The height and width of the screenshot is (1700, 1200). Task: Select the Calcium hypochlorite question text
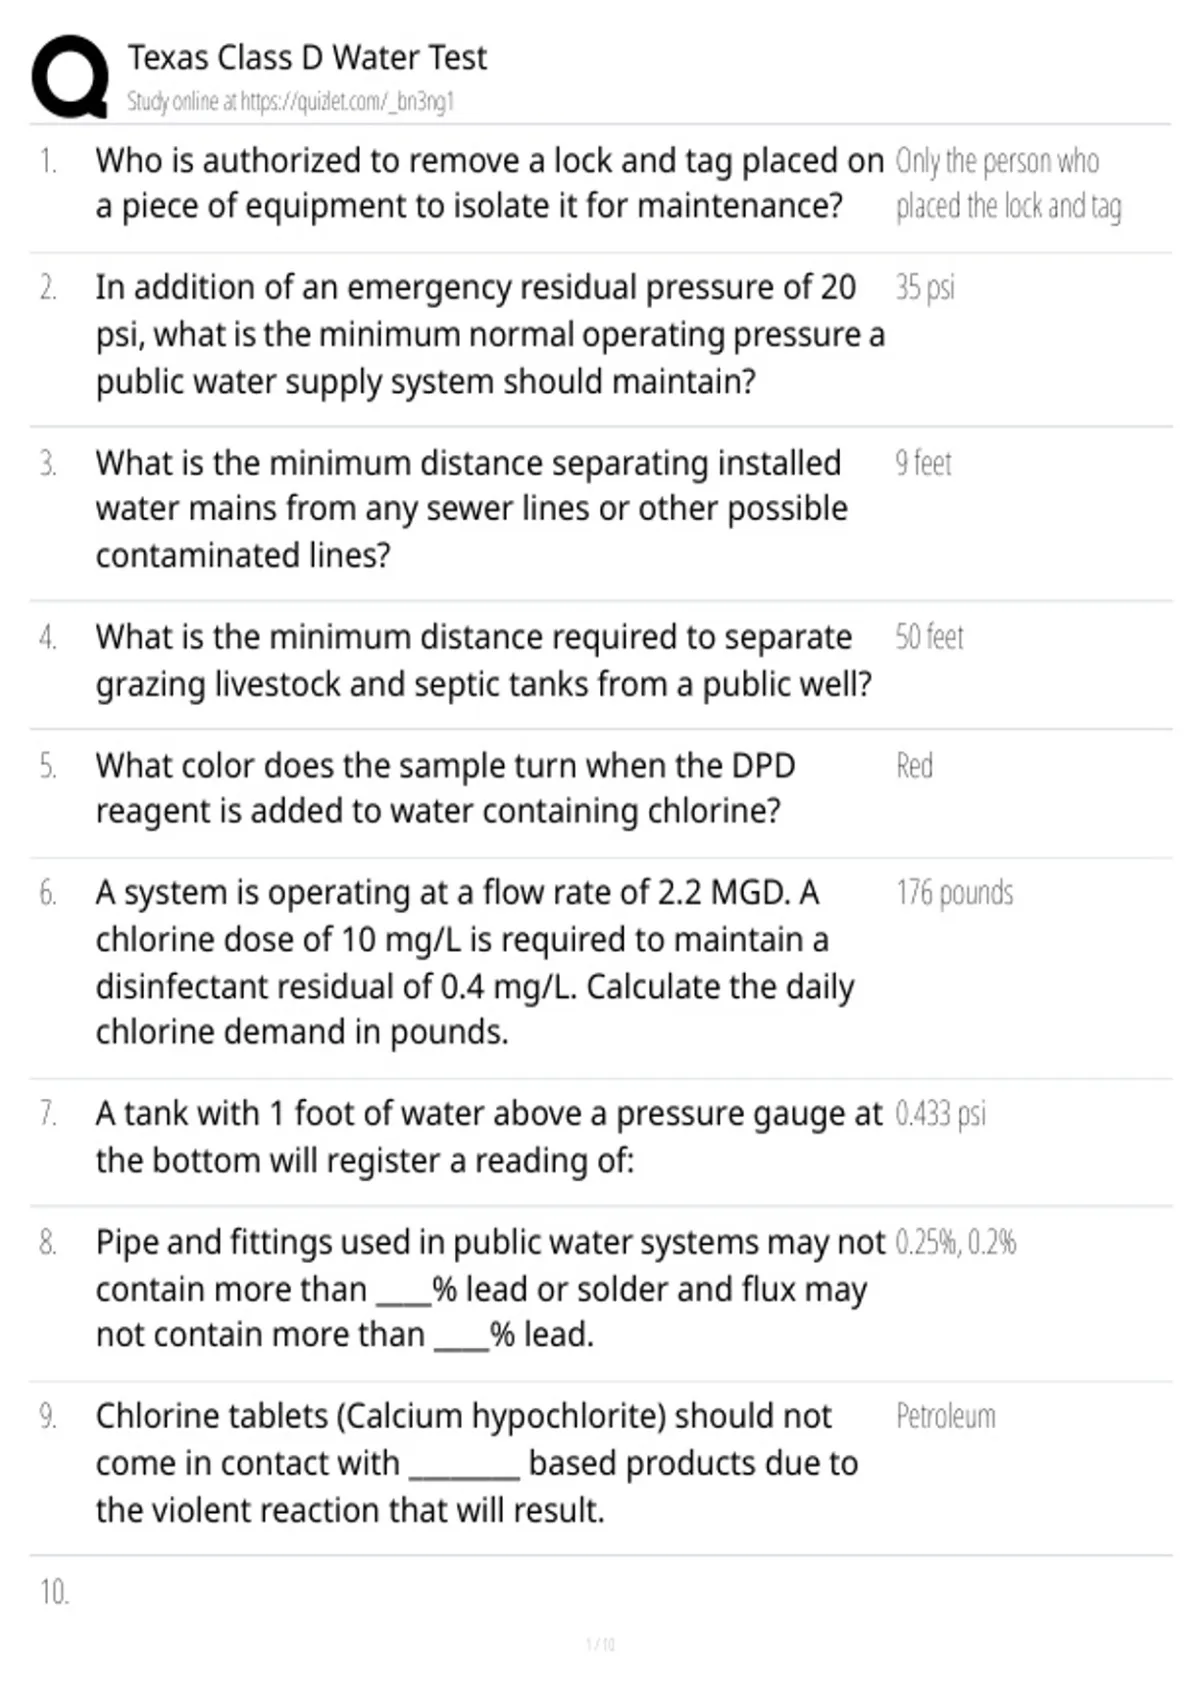(x=476, y=1463)
